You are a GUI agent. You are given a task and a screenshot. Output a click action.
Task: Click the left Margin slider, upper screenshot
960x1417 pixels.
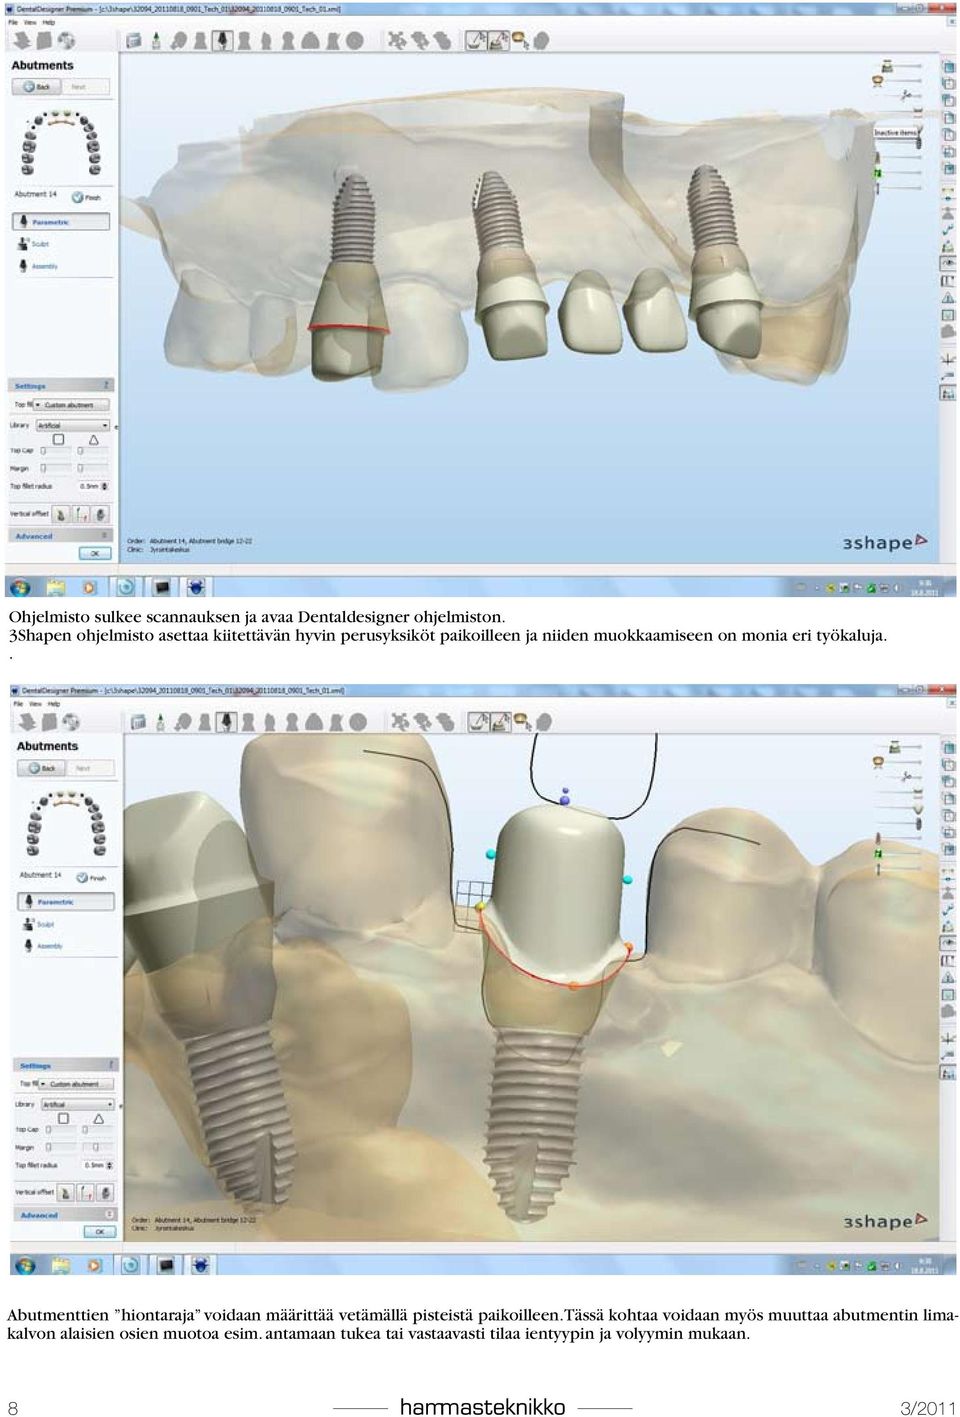click(55, 468)
